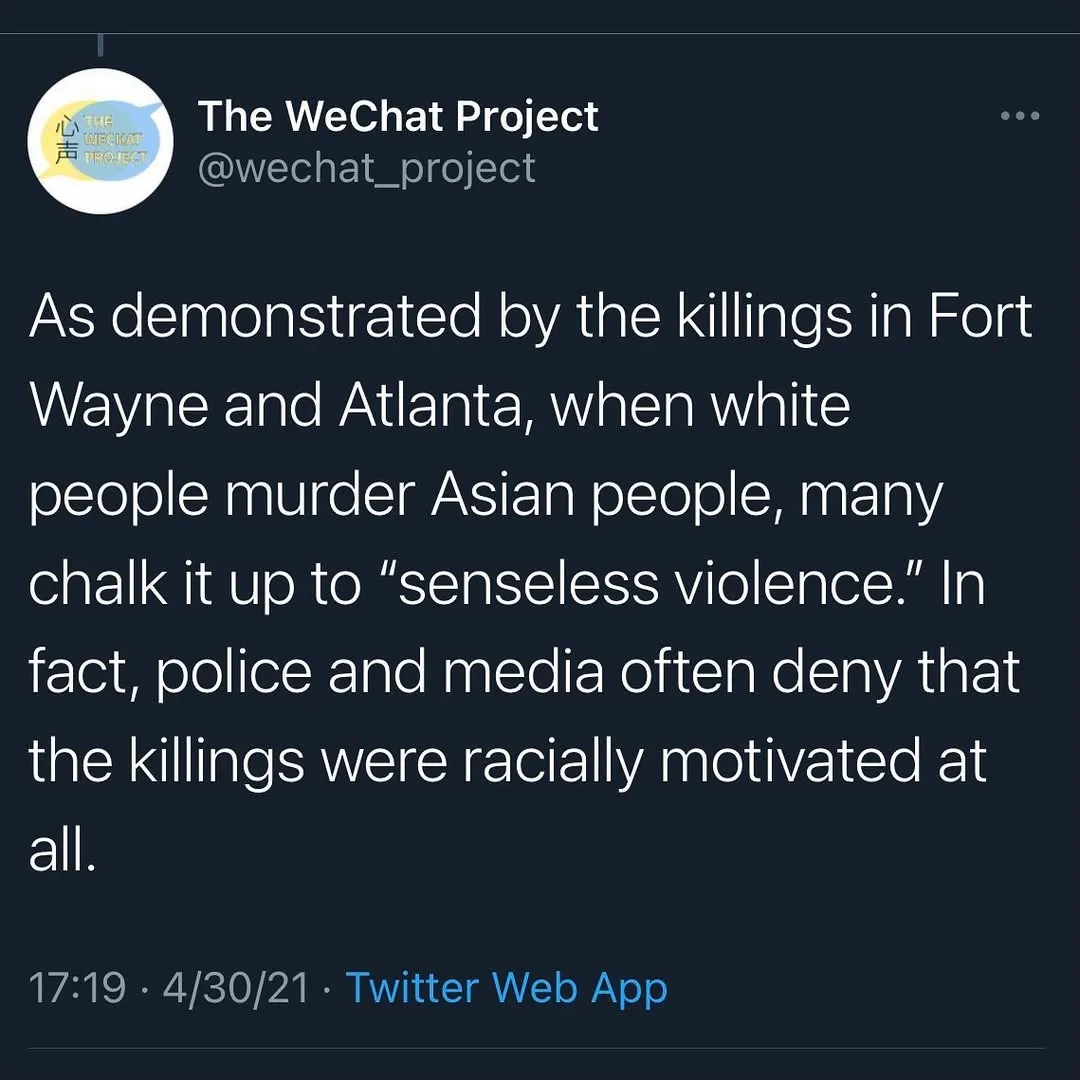
Task: Click the divider line below the timestamp
Action: [540, 1049]
